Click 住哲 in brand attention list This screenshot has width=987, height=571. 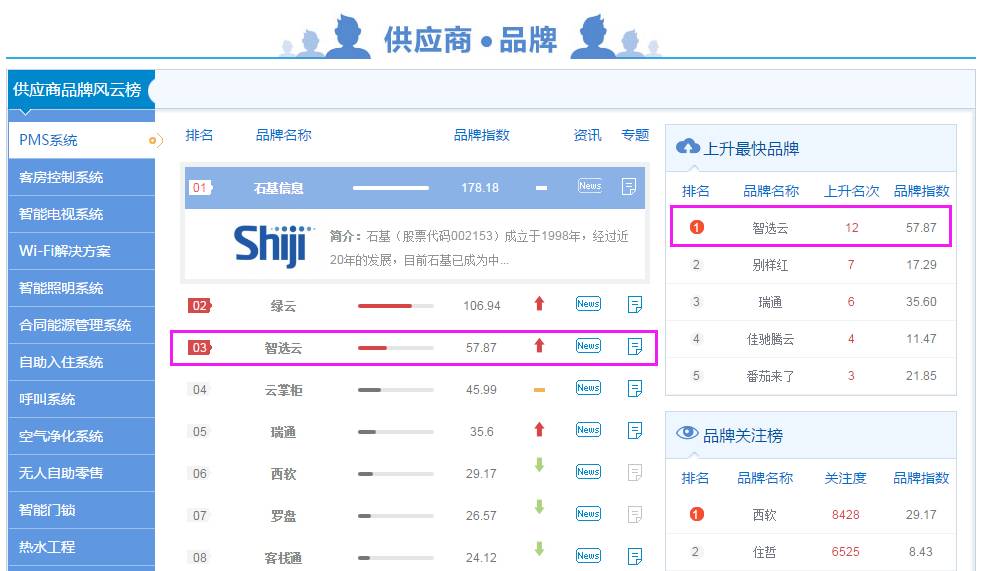click(764, 552)
